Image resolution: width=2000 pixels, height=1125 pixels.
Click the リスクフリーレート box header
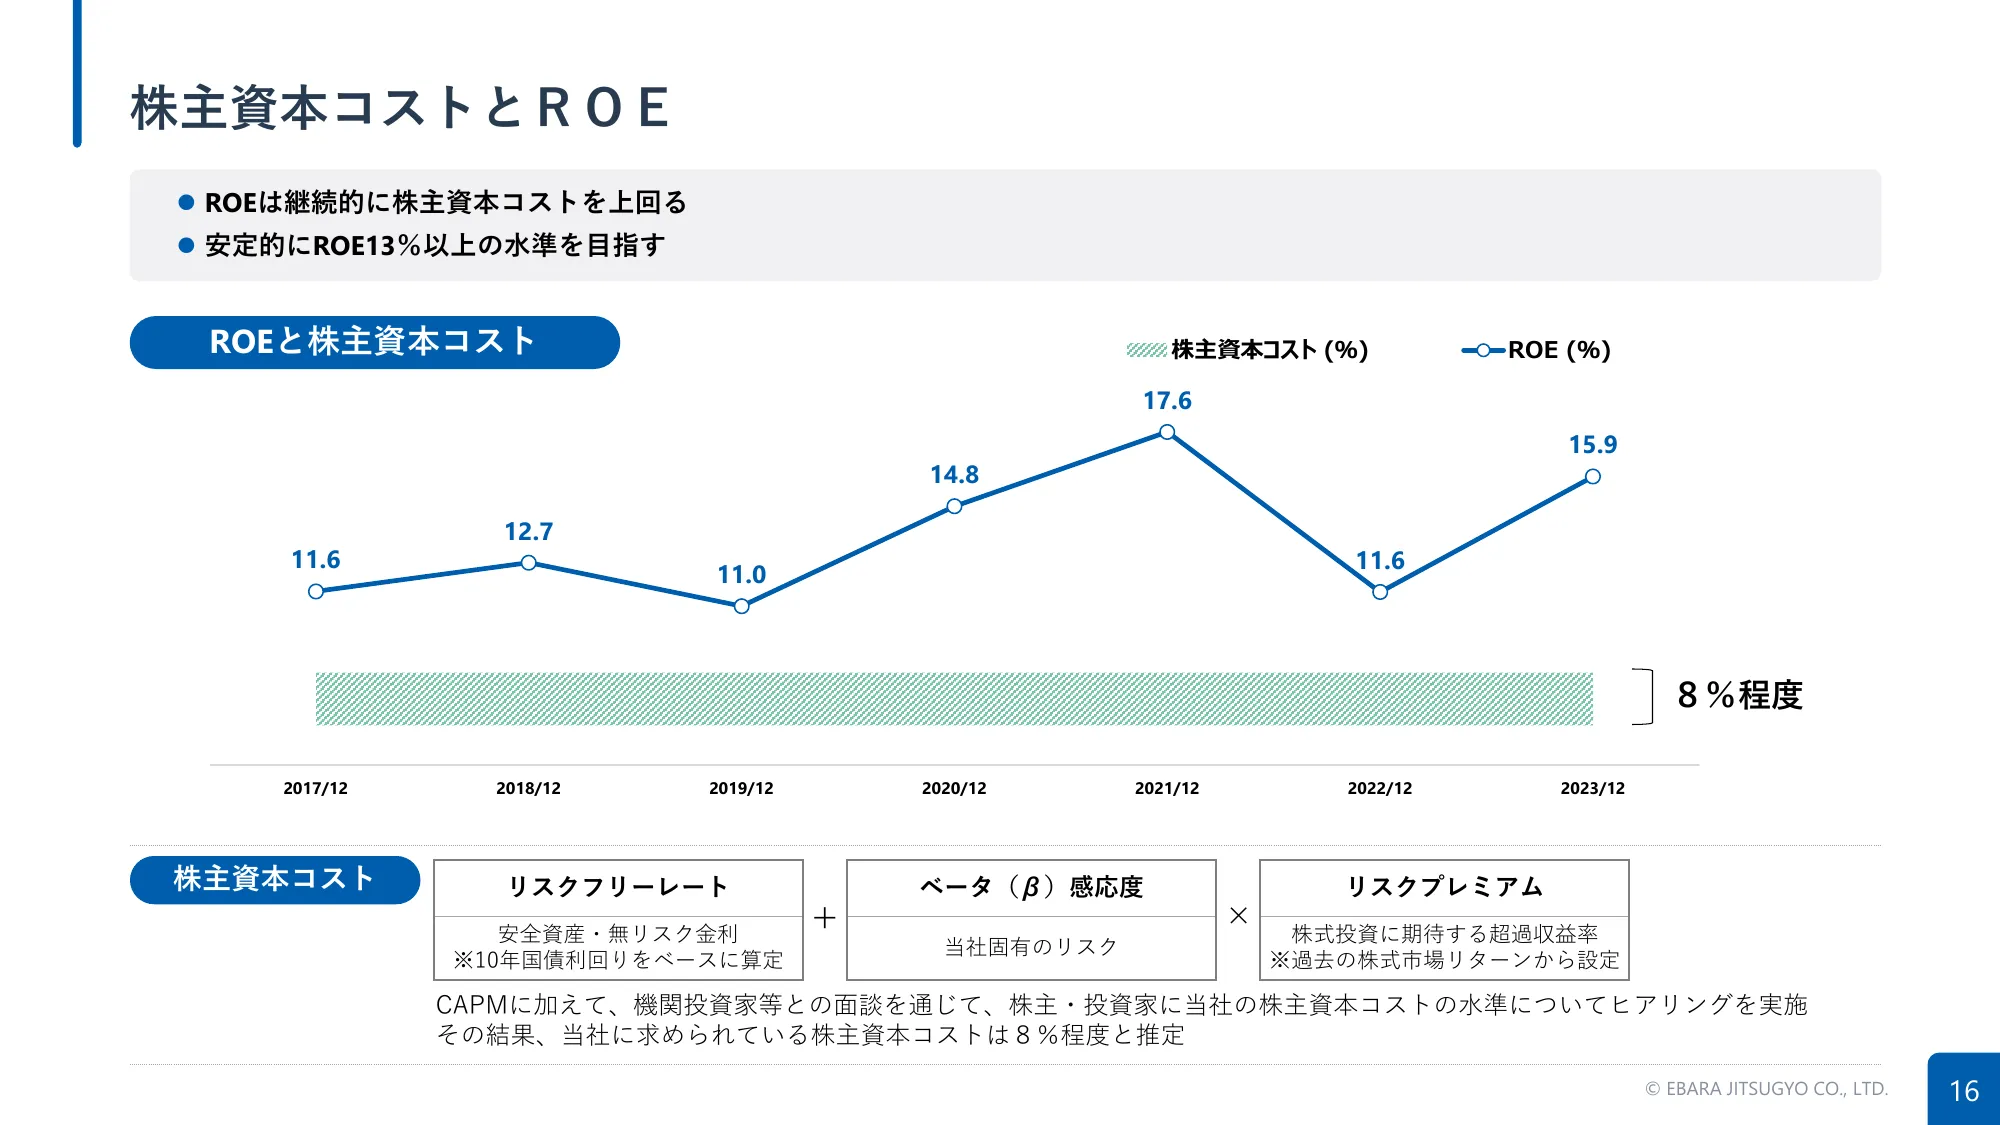(618, 887)
